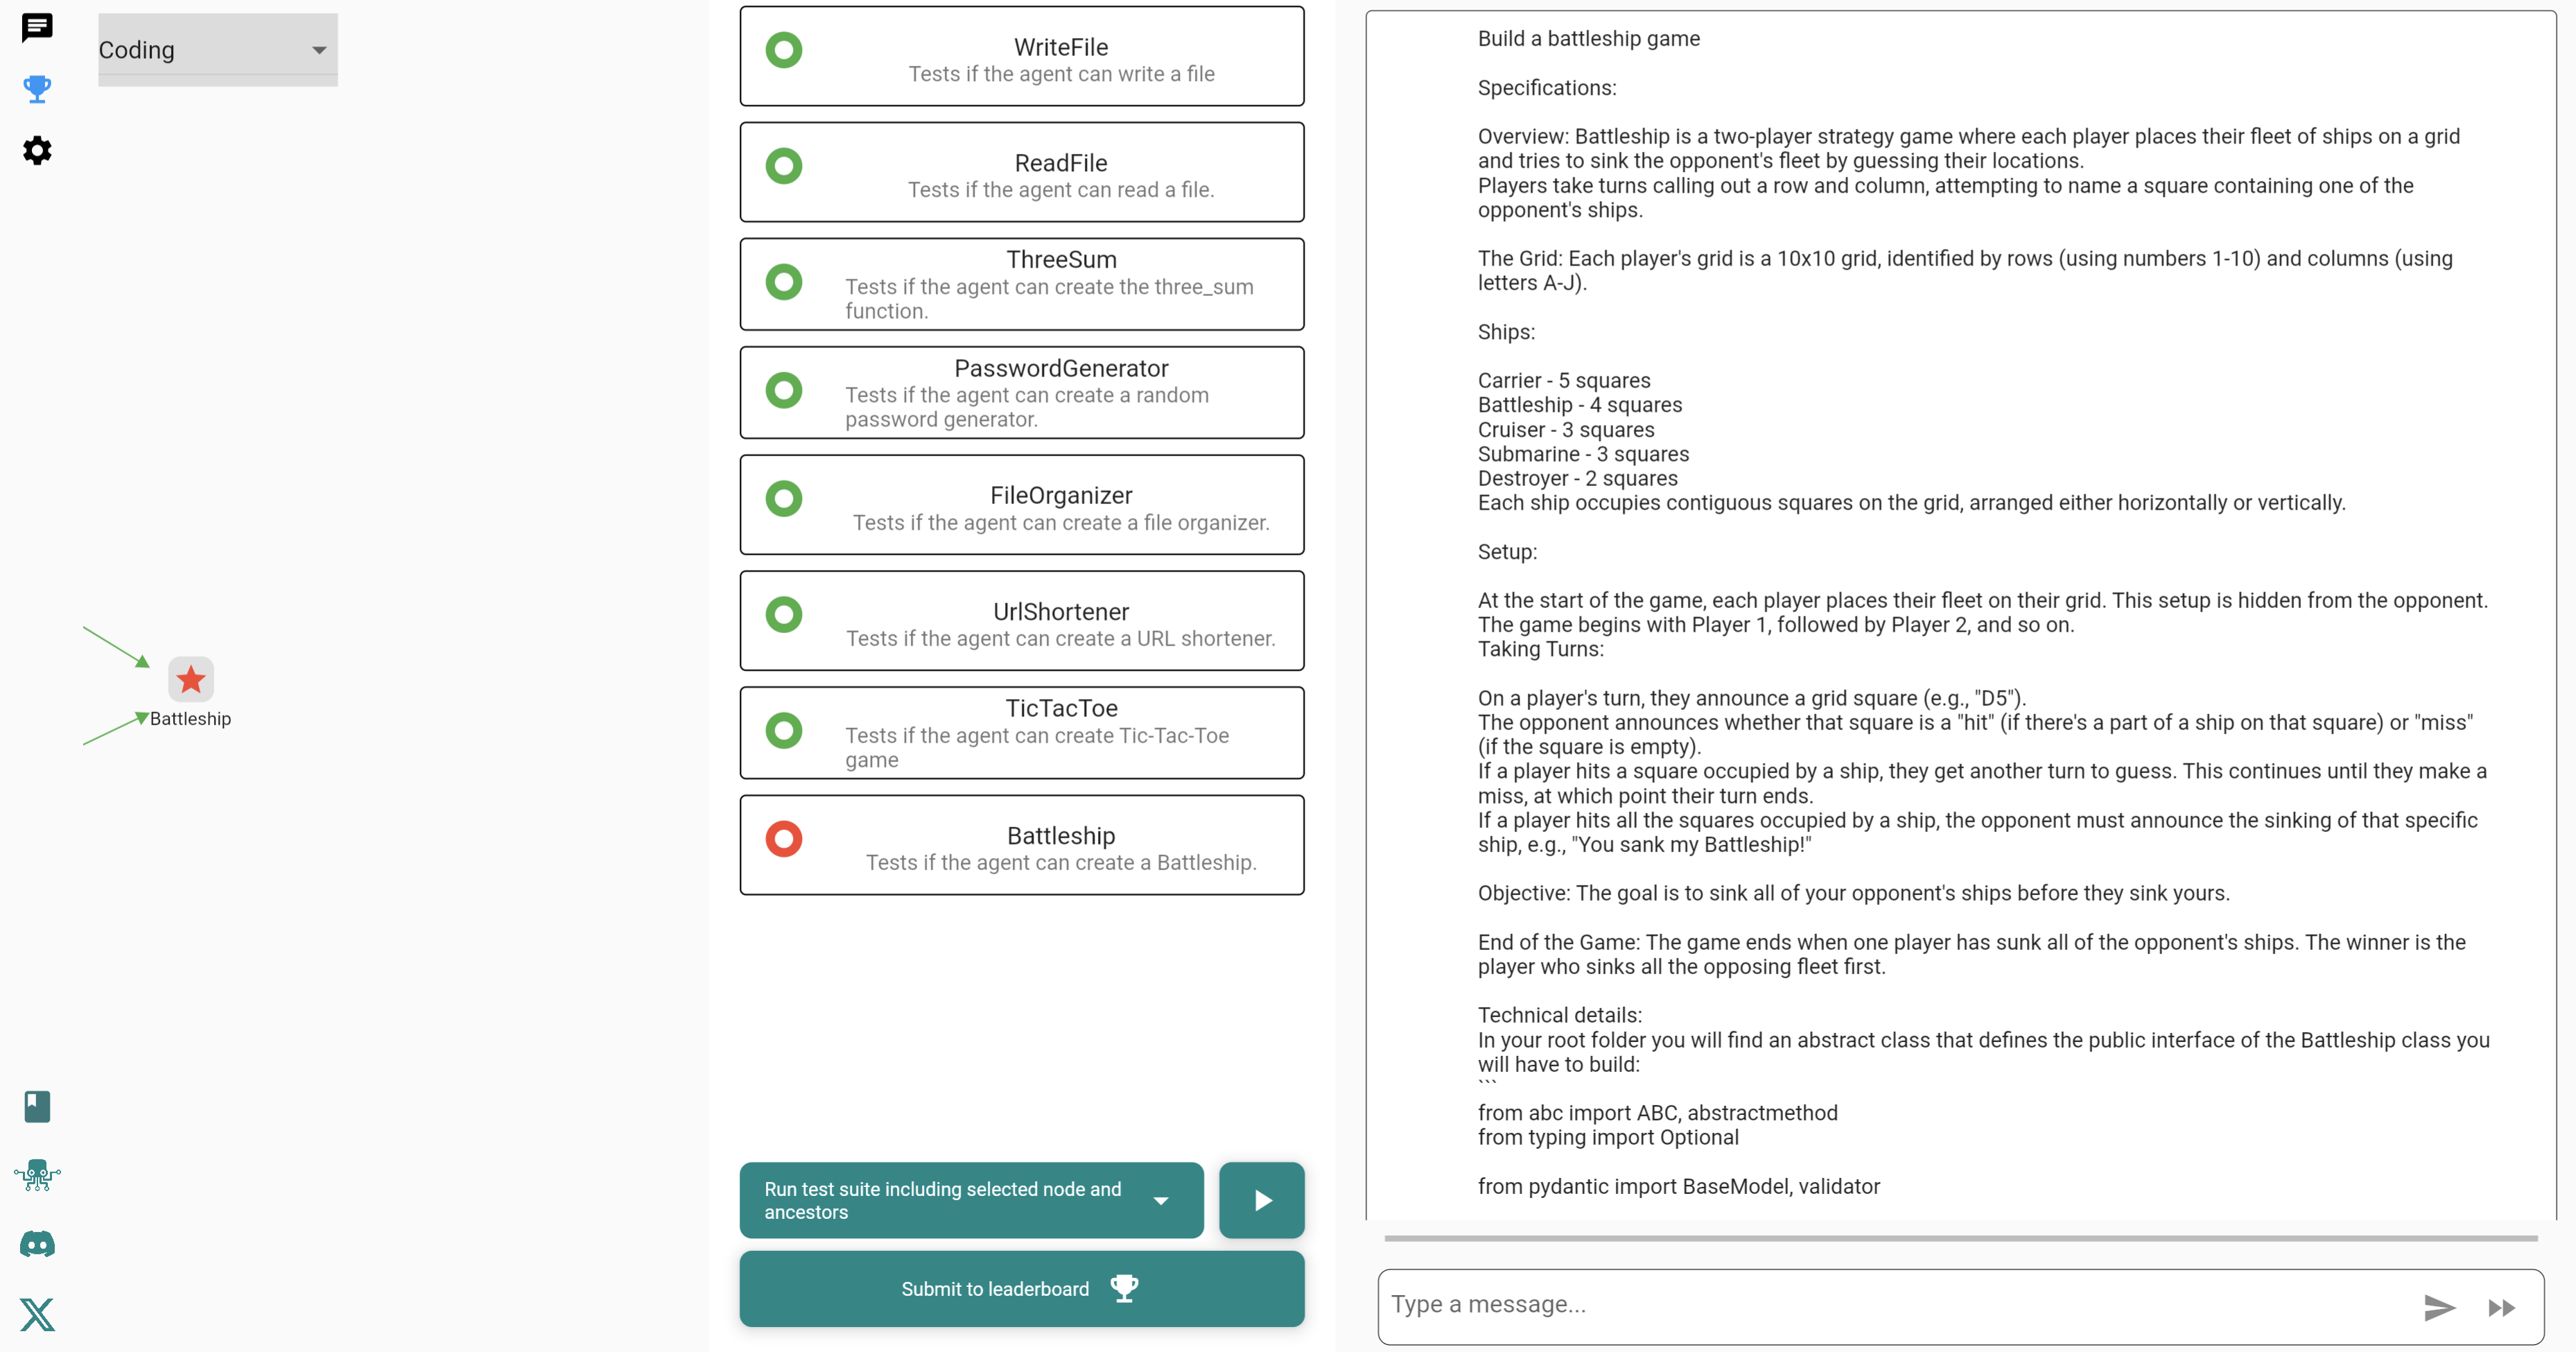This screenshot has height=1352, width=2576.
Task: Click the 'Carrier - 5 squares' line
Action: (1564, 381)
